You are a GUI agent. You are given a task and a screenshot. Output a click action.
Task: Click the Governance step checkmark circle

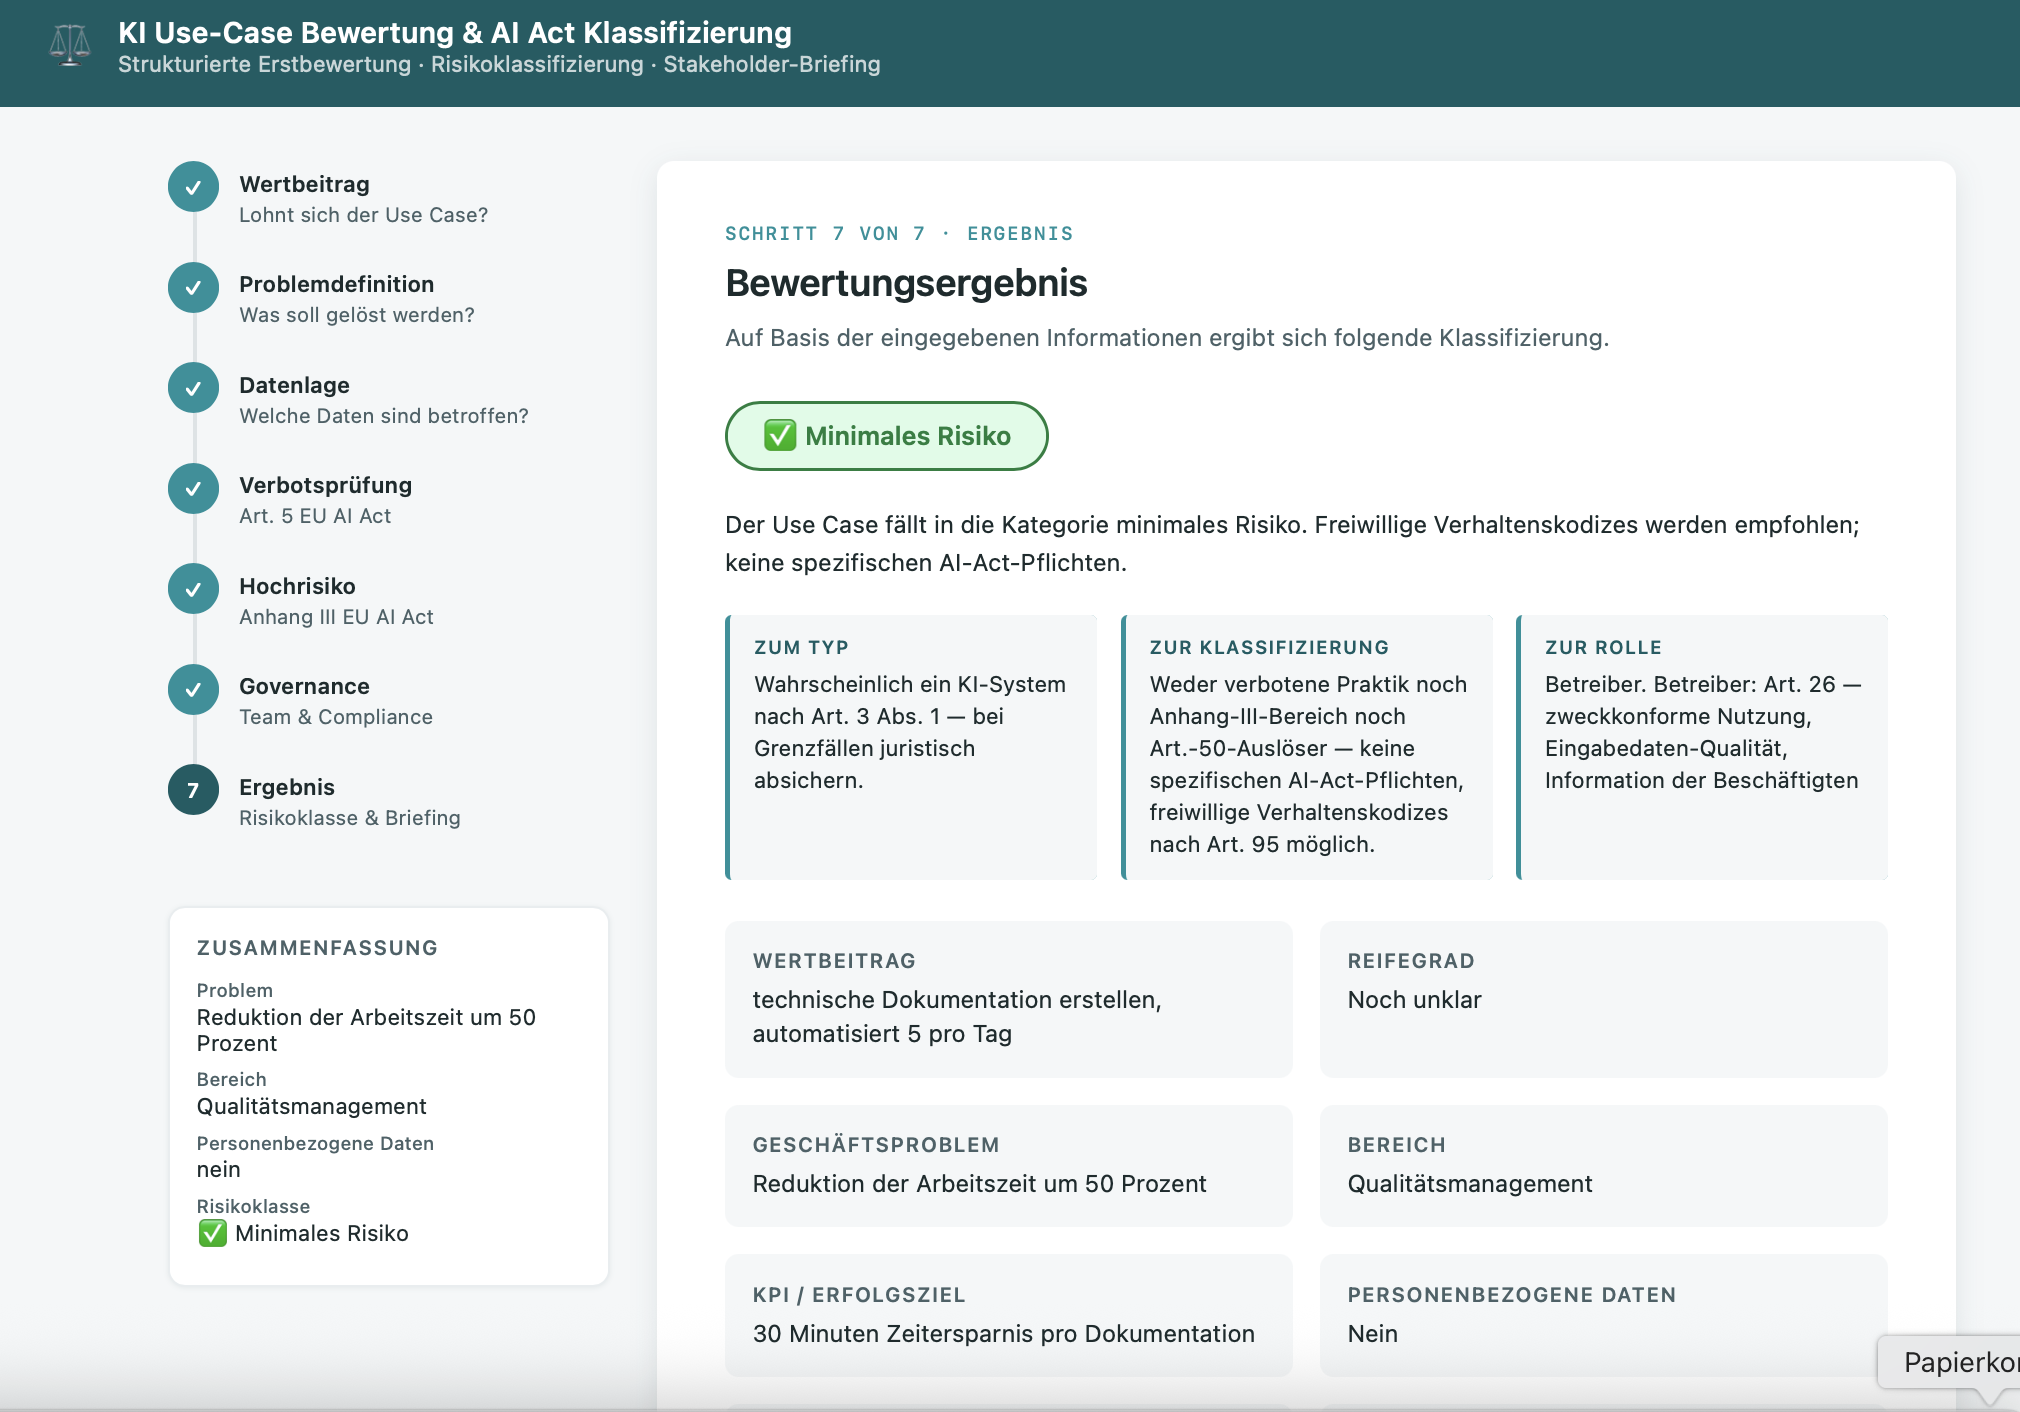(193, 690)
